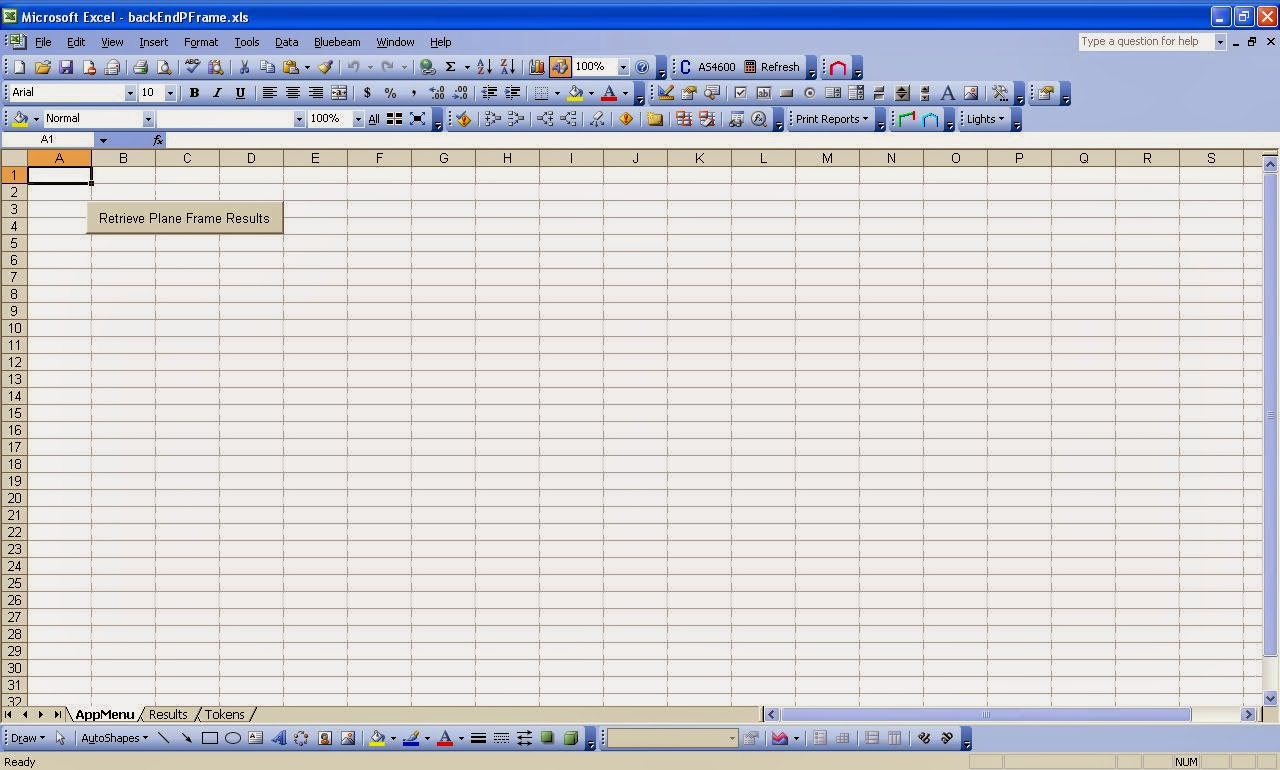The height and width of the screenshot is (770, 1280).
Task: Run the Spelling check icon
Action: (x=192, y=67)
